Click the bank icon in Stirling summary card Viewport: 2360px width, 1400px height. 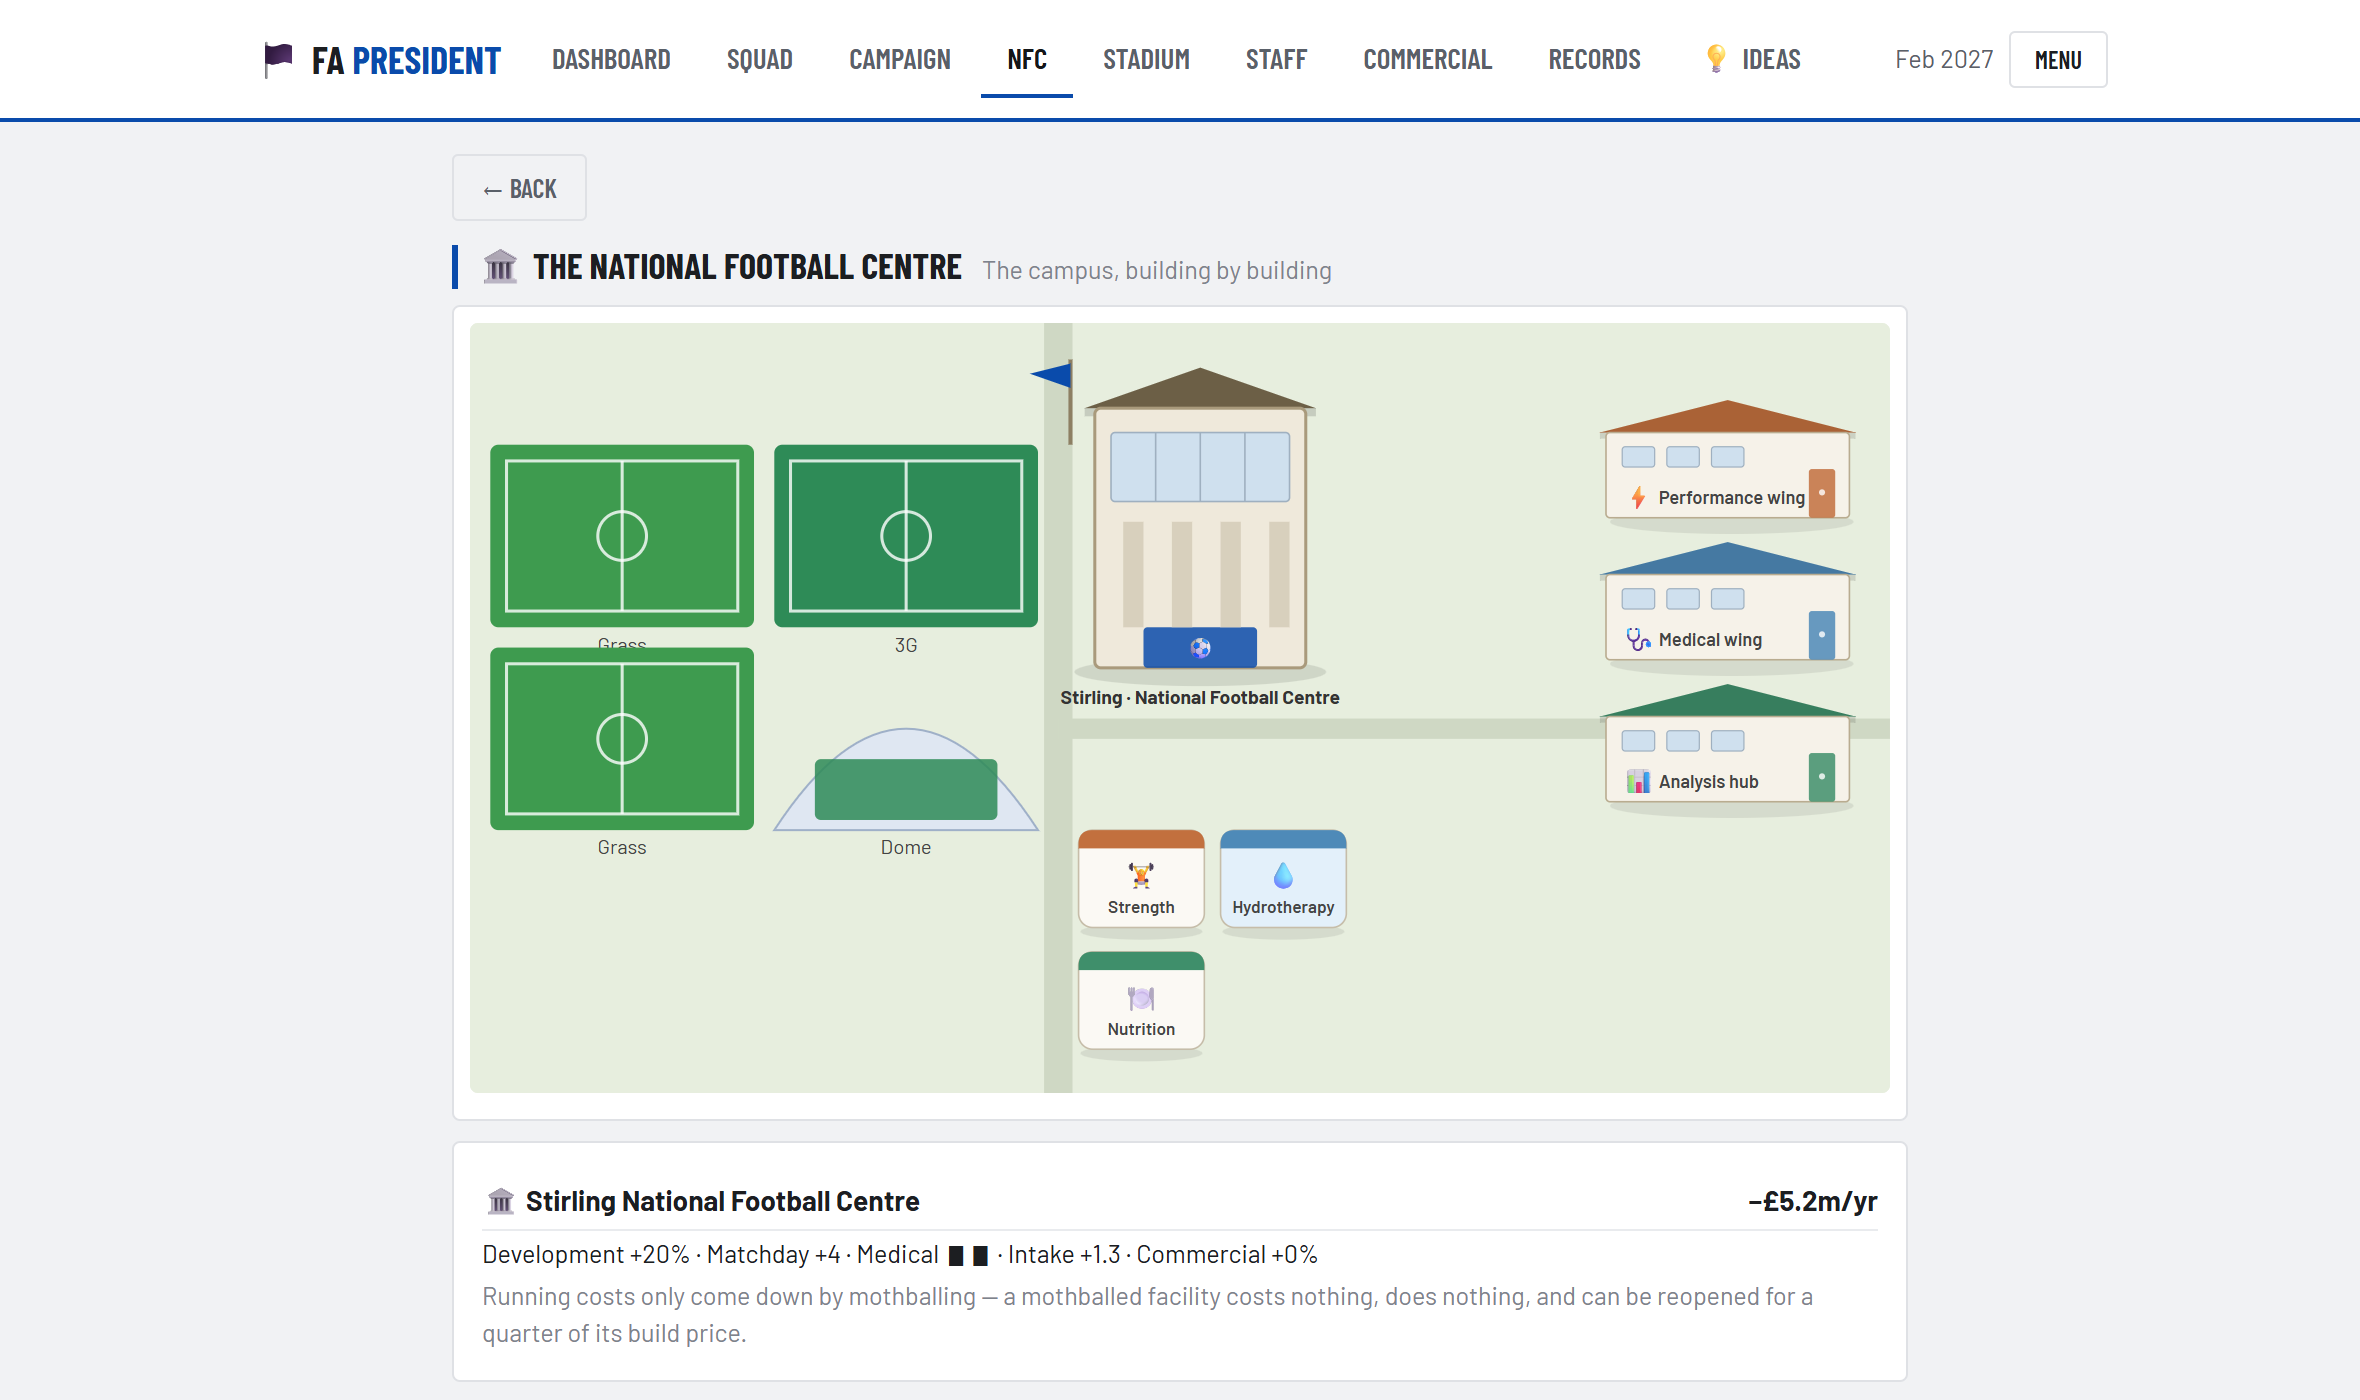[x=501, y=1200]
